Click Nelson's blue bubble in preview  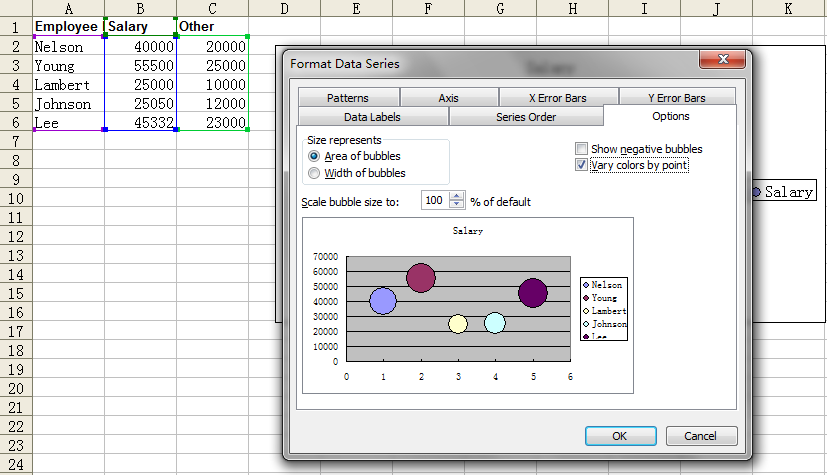pyautogui.click(x=383, y=301)
